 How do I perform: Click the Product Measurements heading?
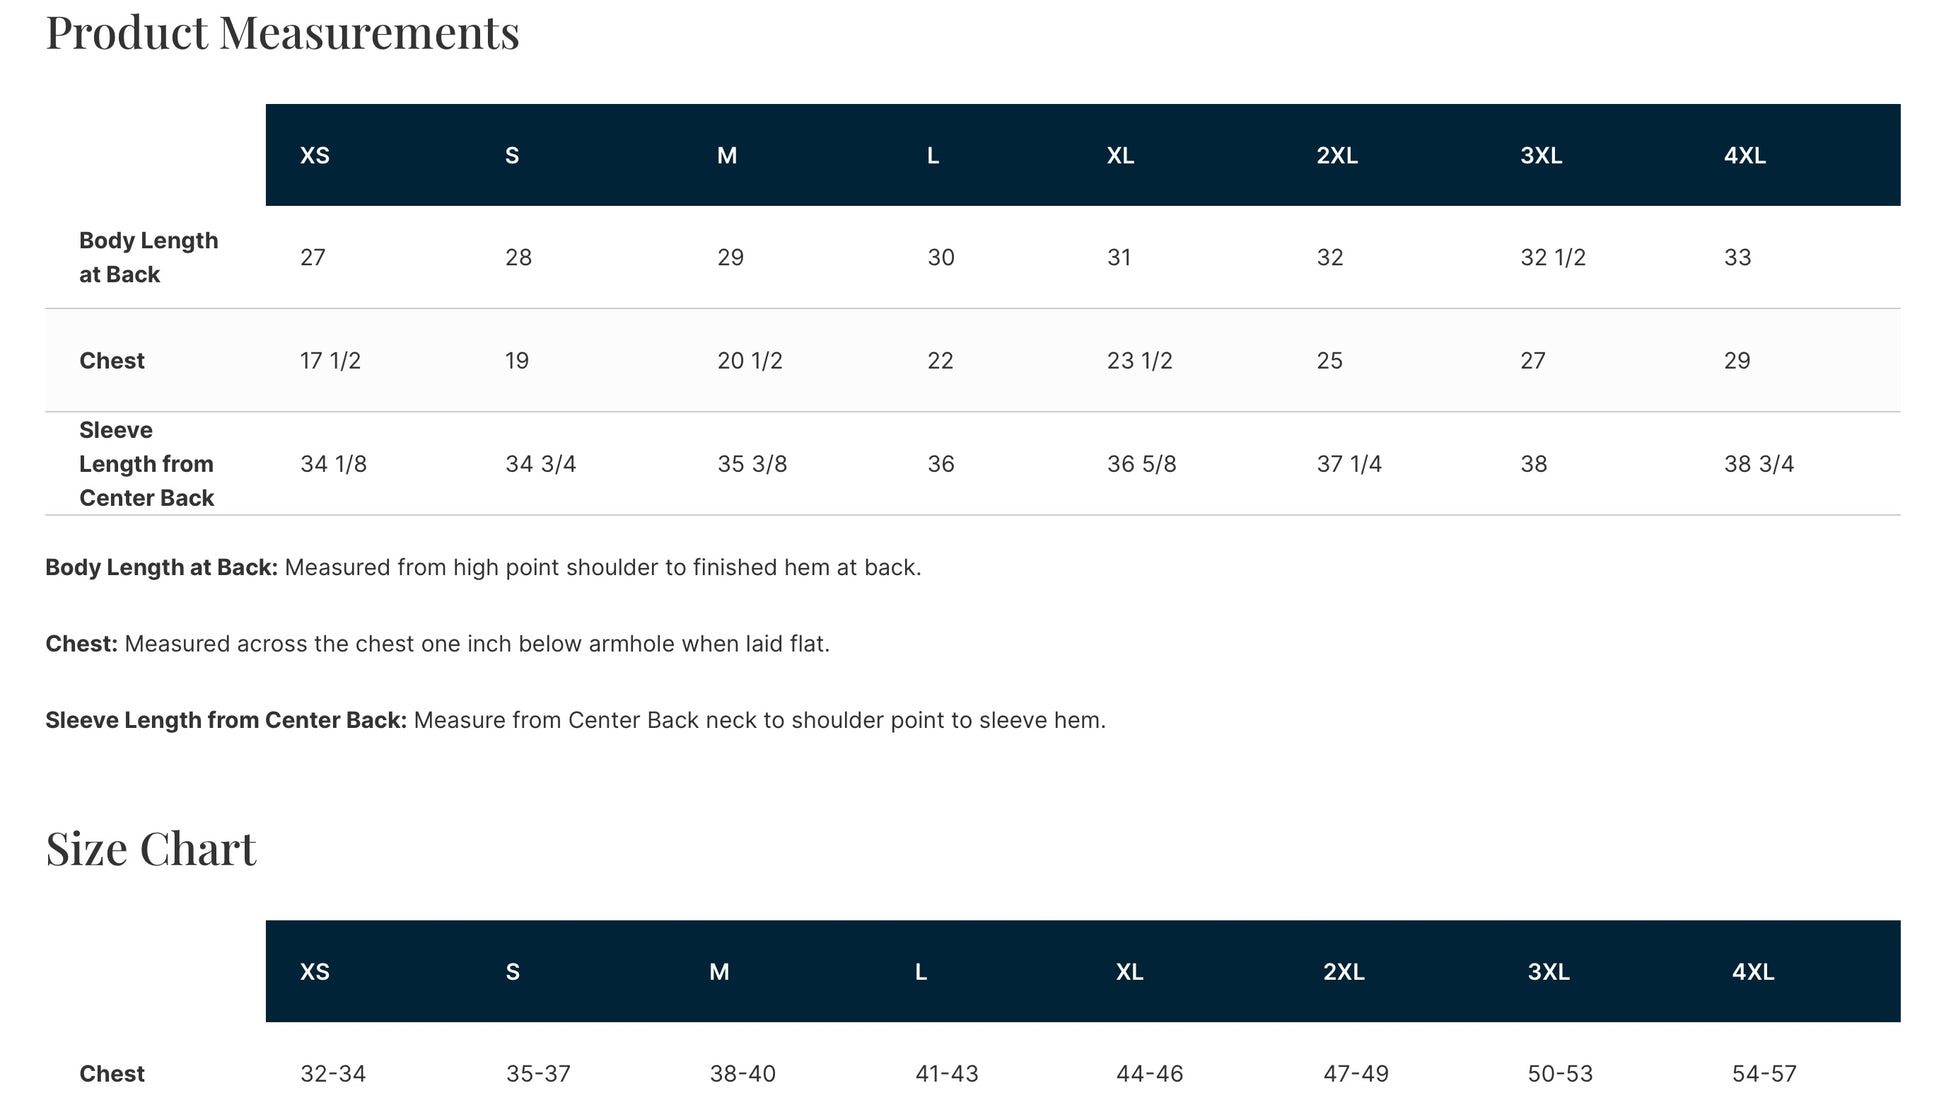282,32
